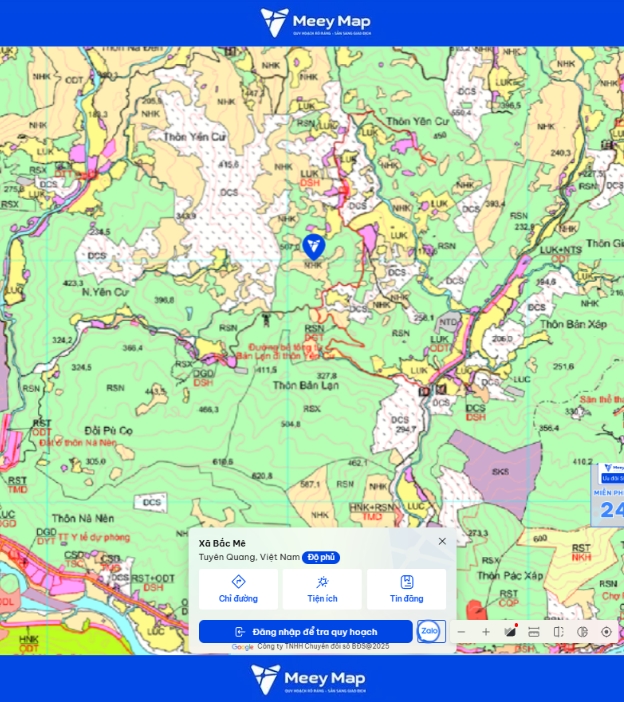The image size is (624, 702).
Task: Click the Độ phủ badge
Action: [x=321, y=557]
